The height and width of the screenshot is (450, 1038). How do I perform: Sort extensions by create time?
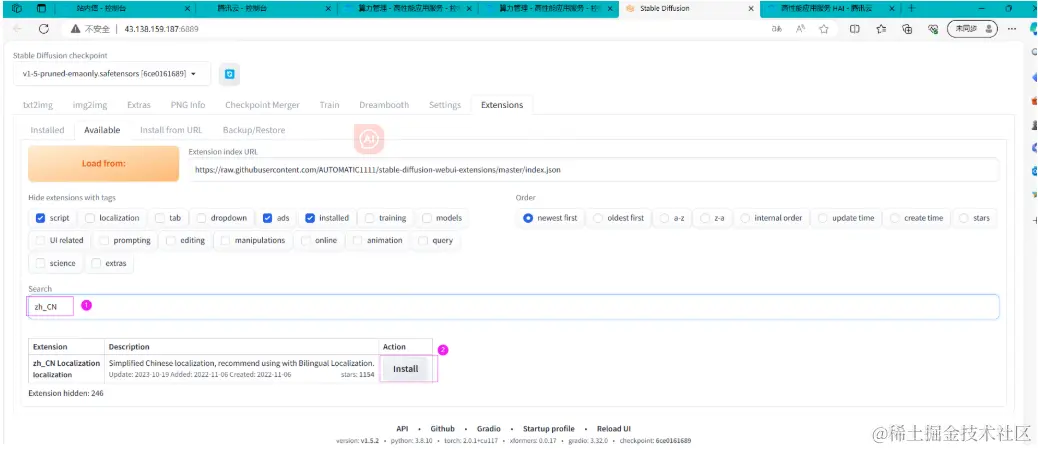point(894,218)
